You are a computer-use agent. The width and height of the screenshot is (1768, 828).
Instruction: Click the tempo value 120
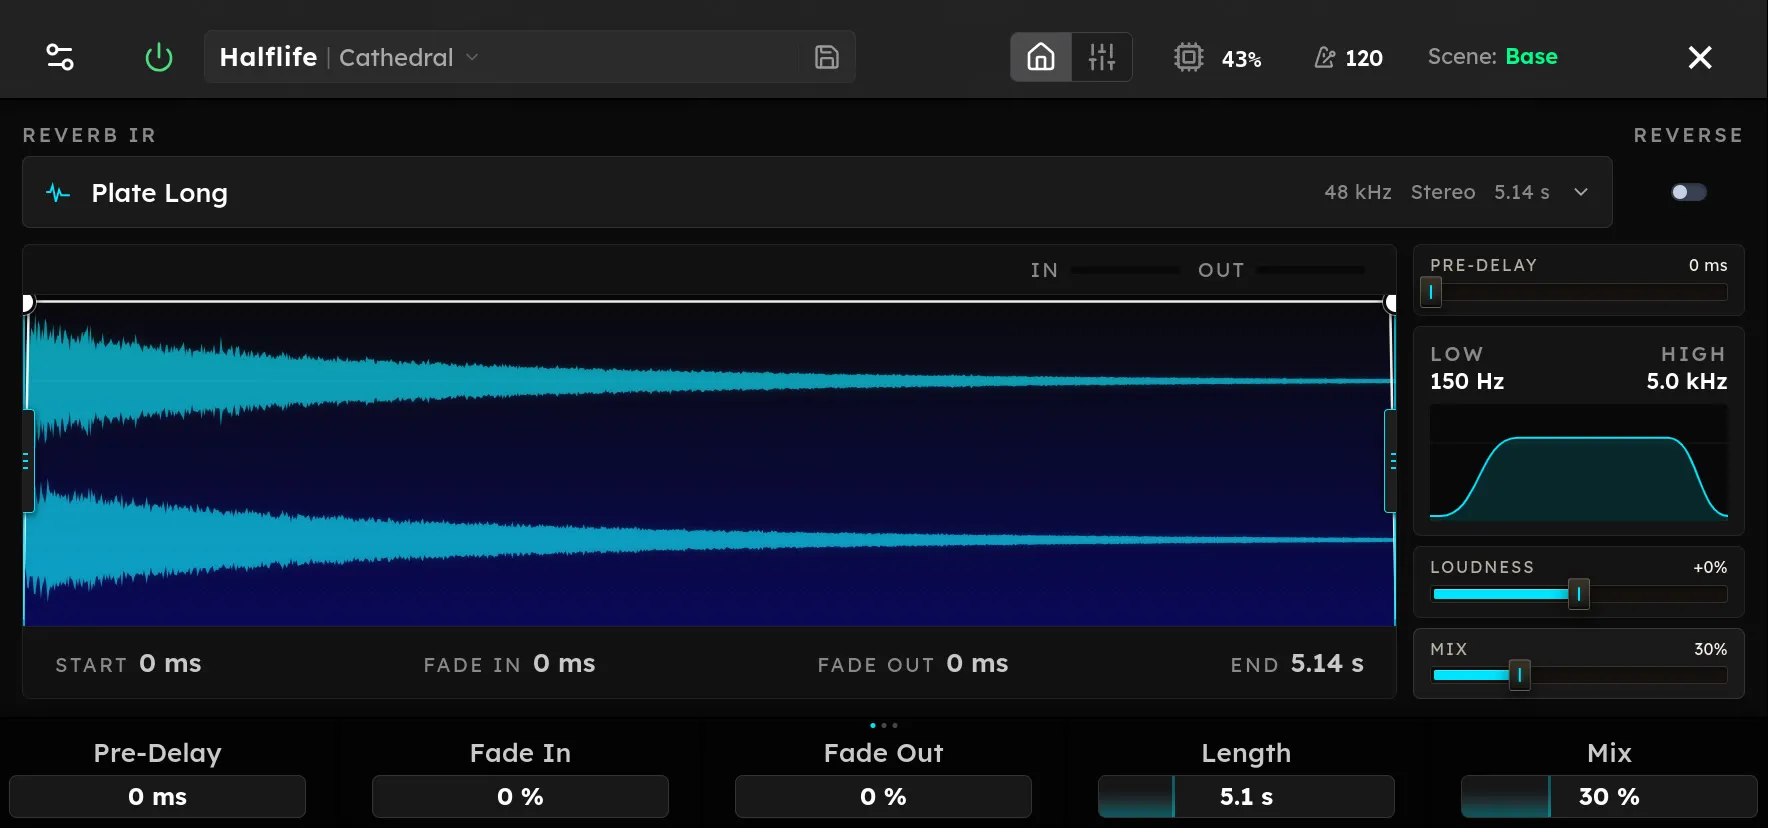point(1364,58)
